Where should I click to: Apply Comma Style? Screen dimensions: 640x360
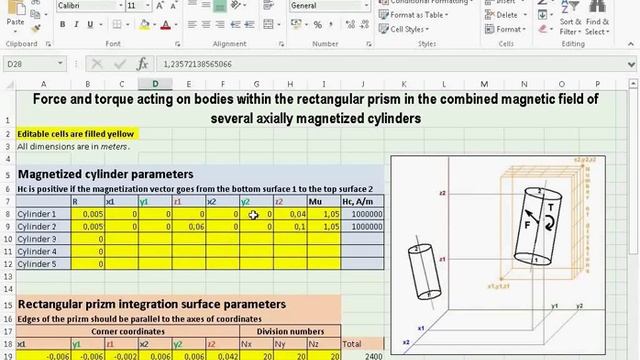click(331, 24)
